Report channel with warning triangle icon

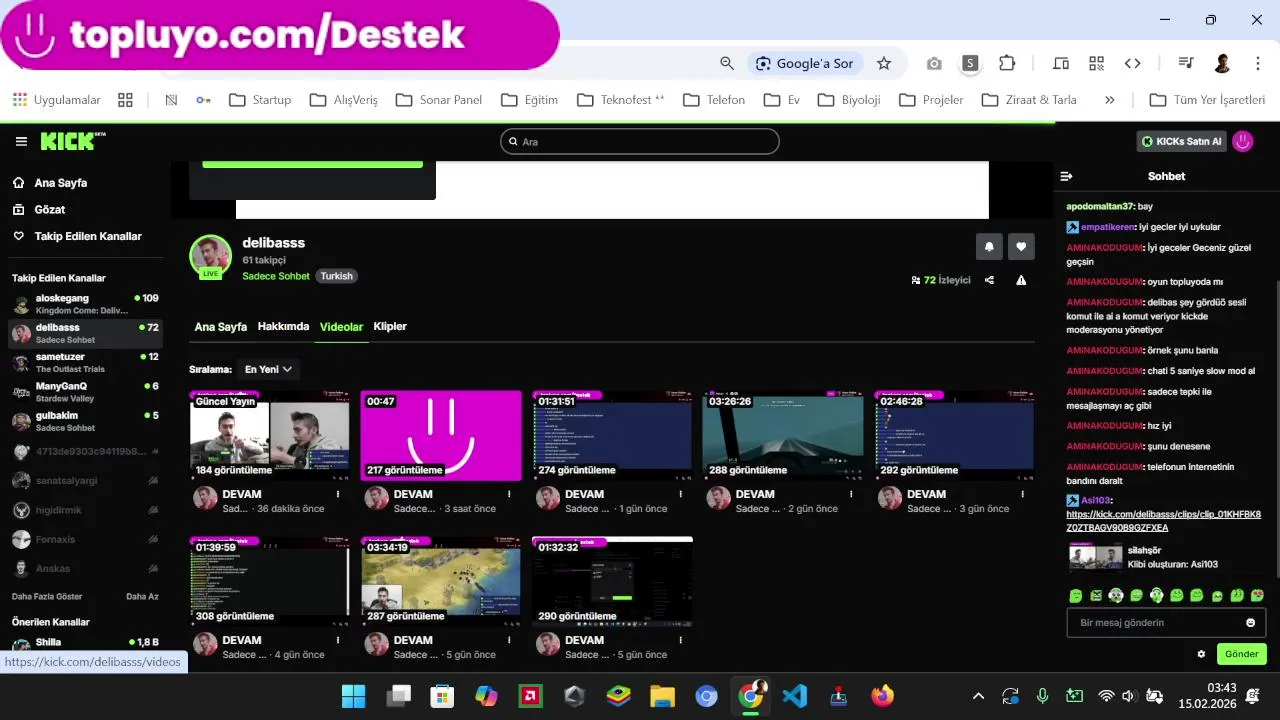click(x=1021, y=280)
